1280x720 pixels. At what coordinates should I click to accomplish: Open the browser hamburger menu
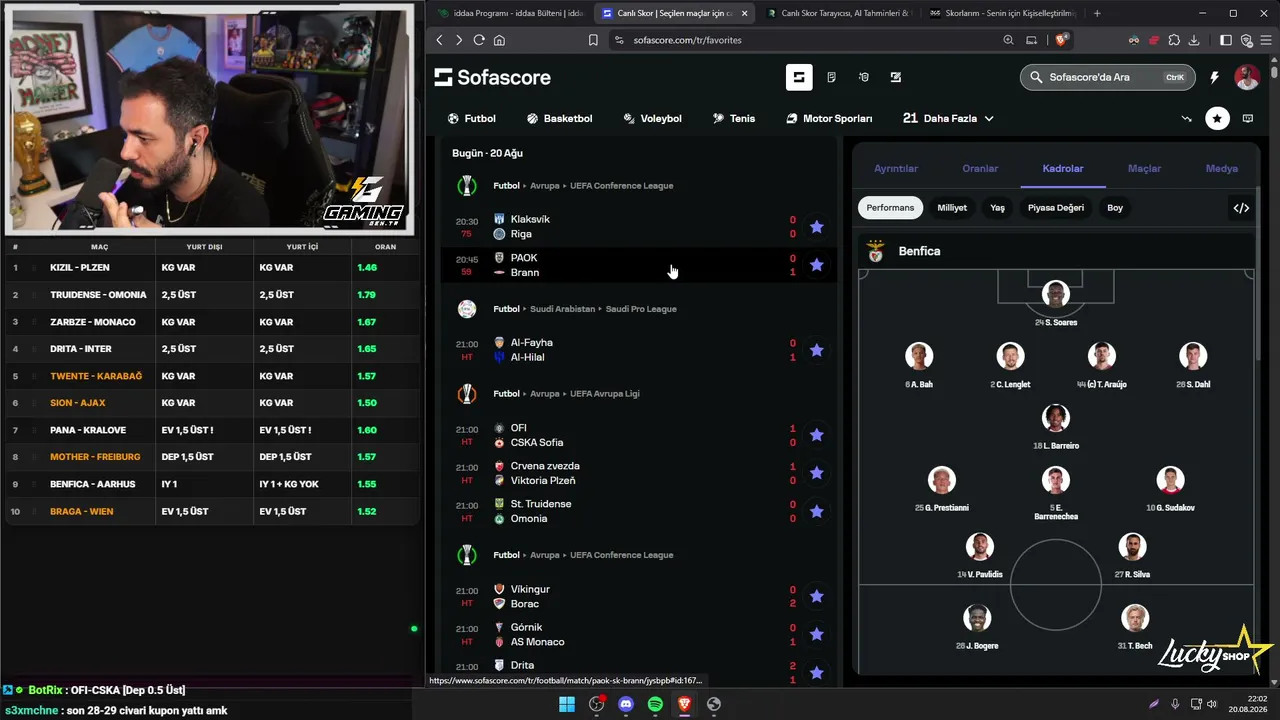(1265, 40)
